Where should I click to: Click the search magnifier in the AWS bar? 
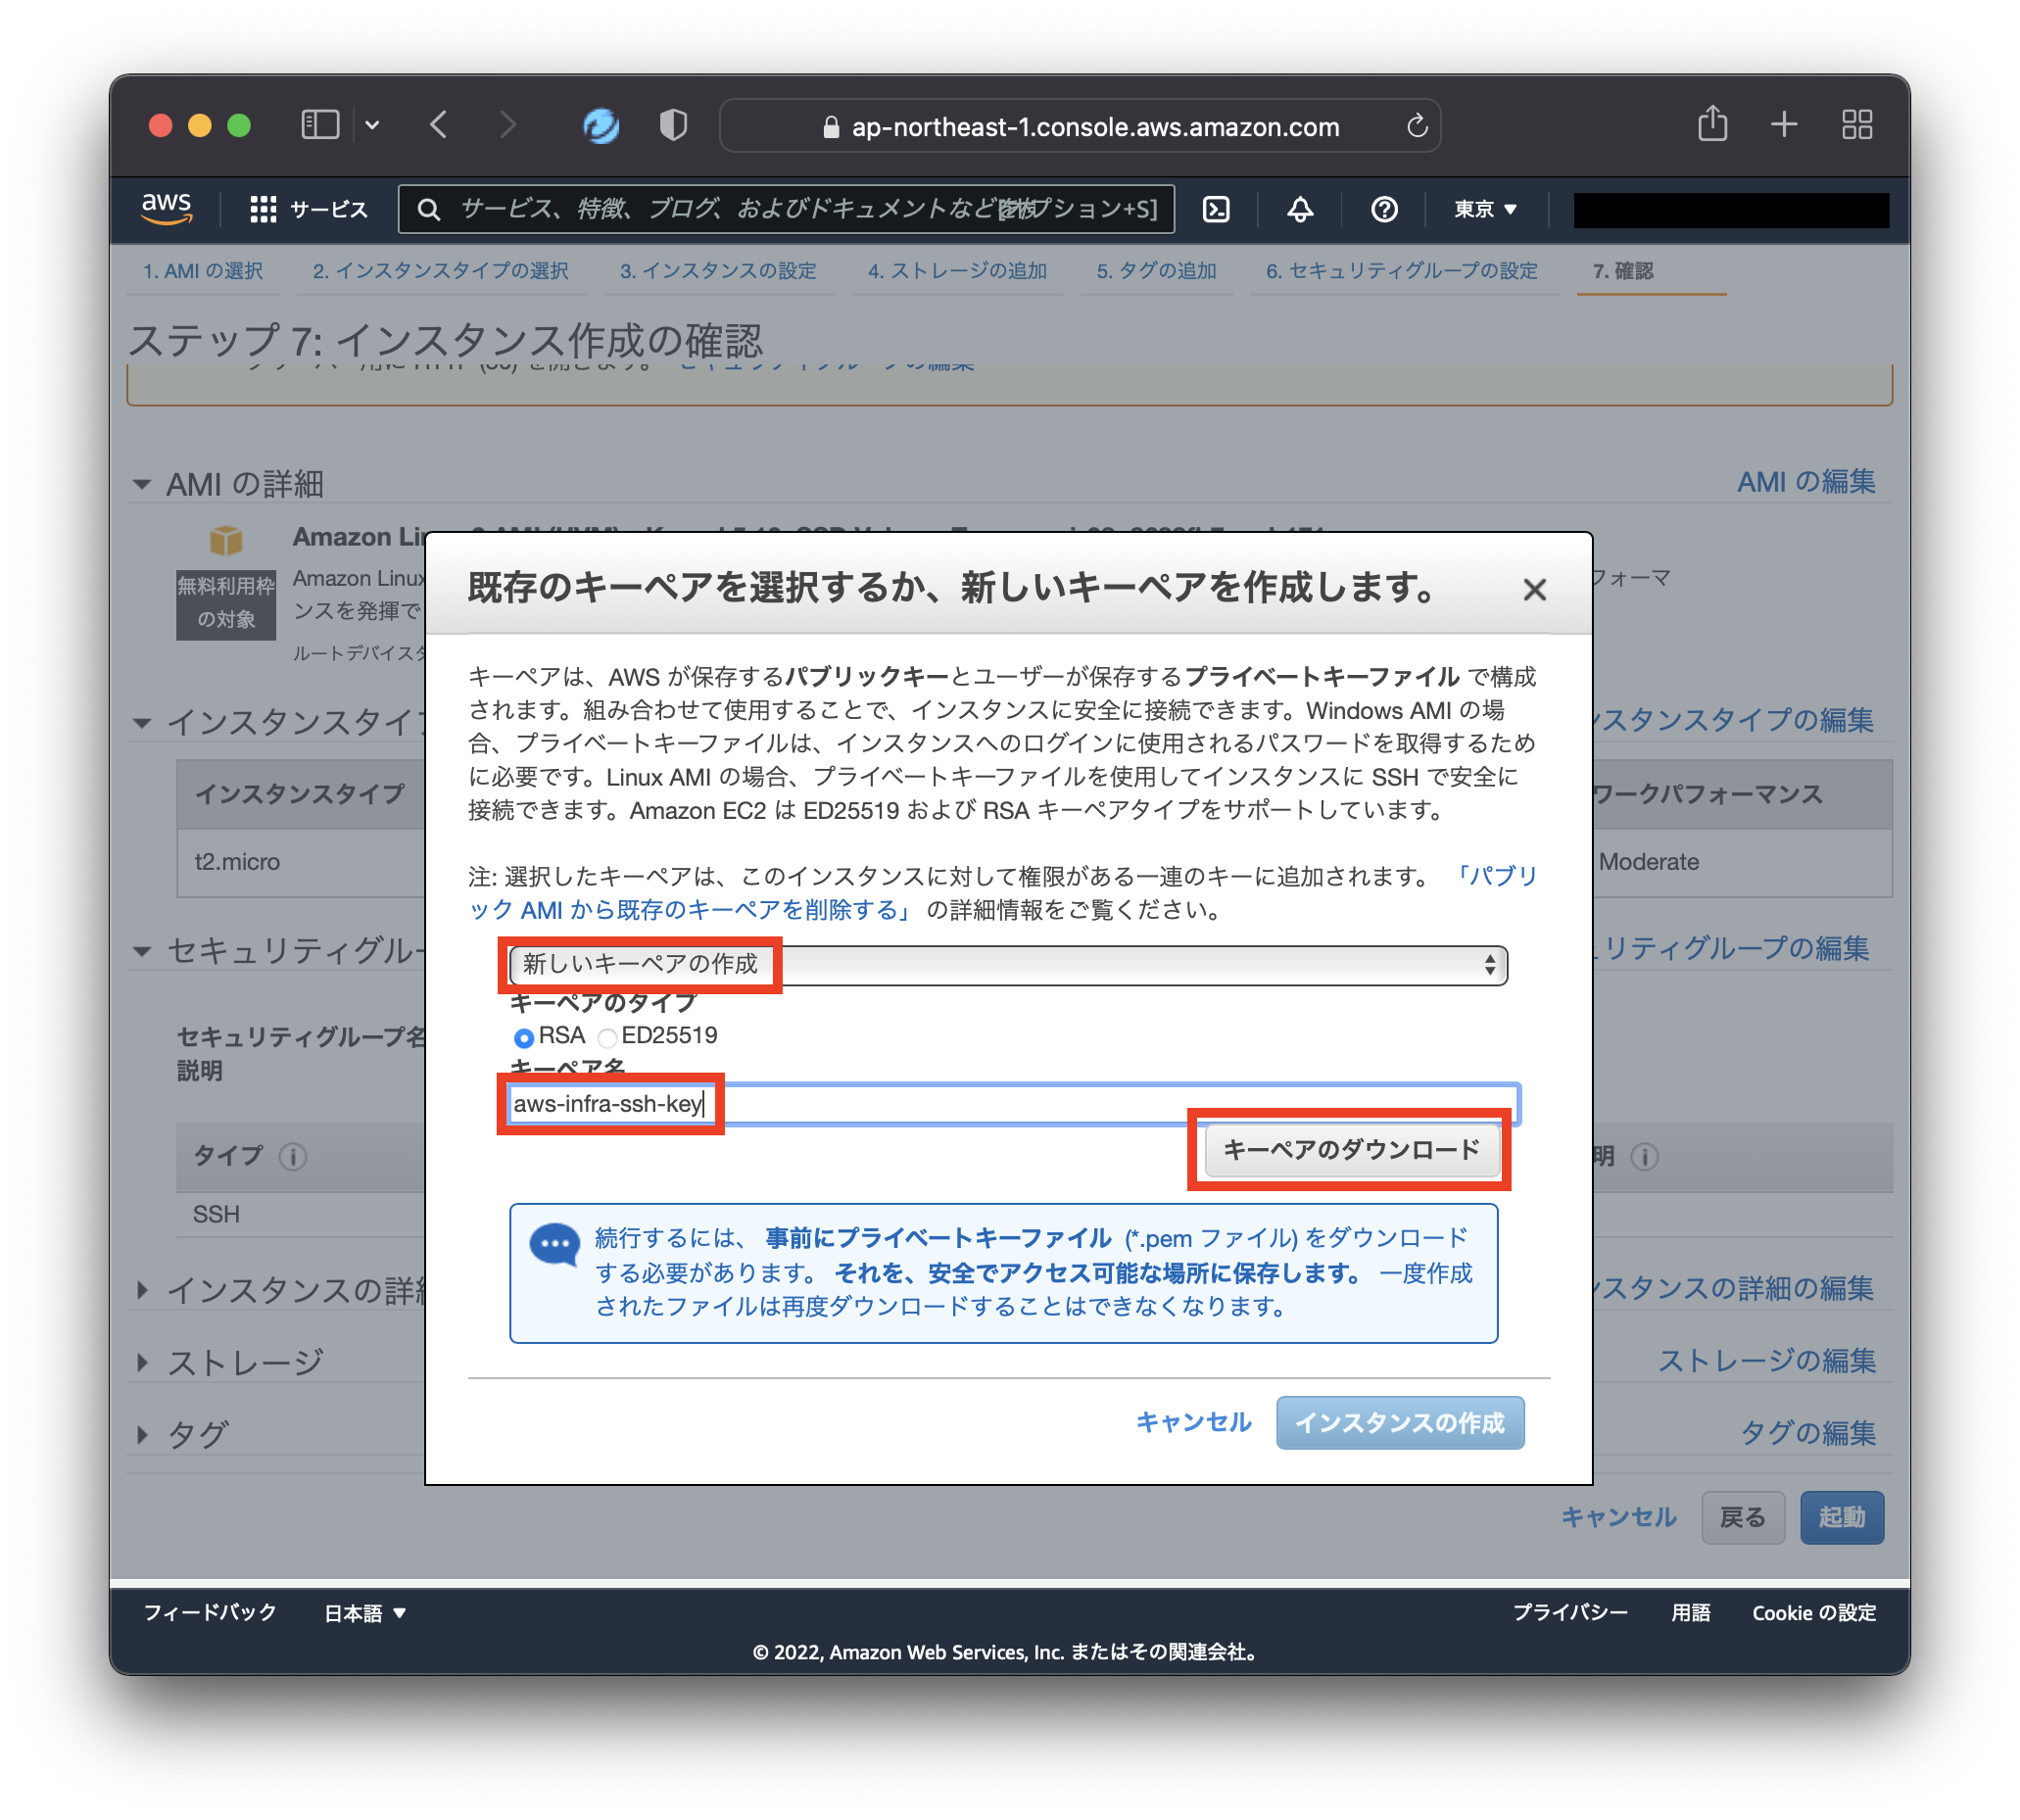tap(429, 209)
